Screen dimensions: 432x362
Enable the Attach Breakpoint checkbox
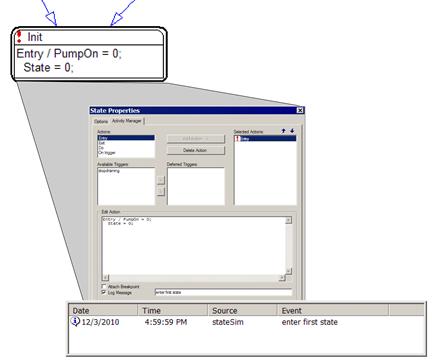104,286
